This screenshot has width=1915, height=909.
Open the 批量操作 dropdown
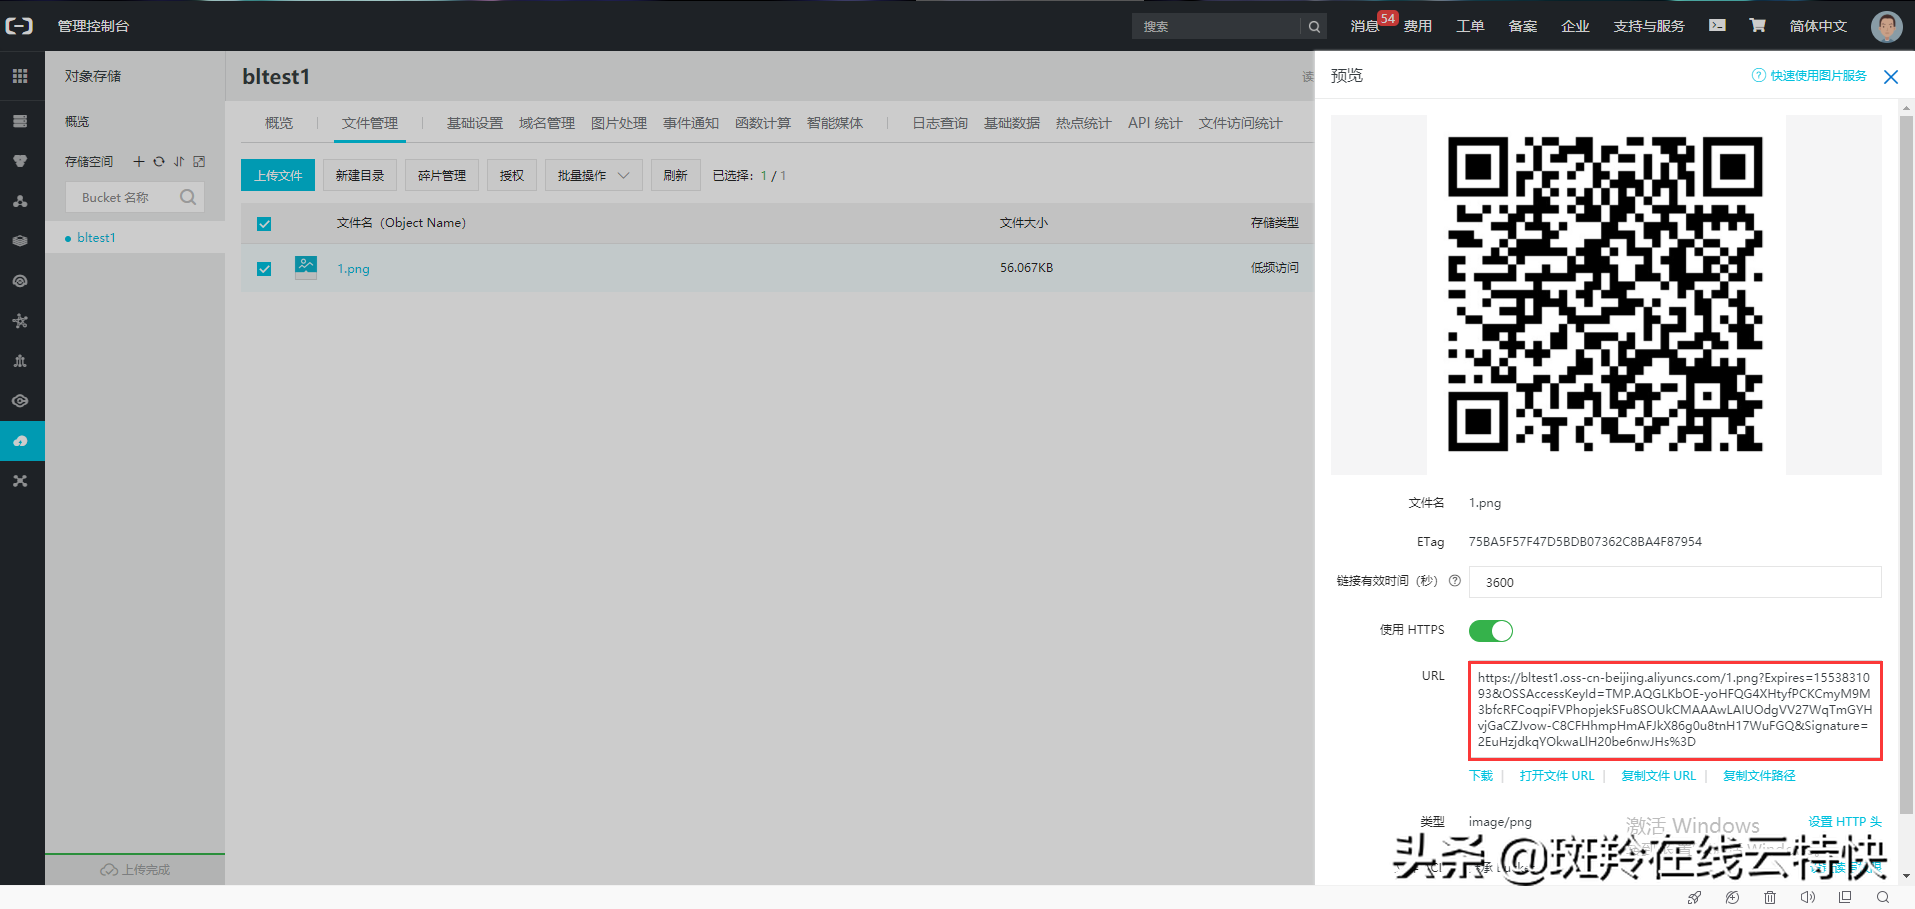[593, 175]
